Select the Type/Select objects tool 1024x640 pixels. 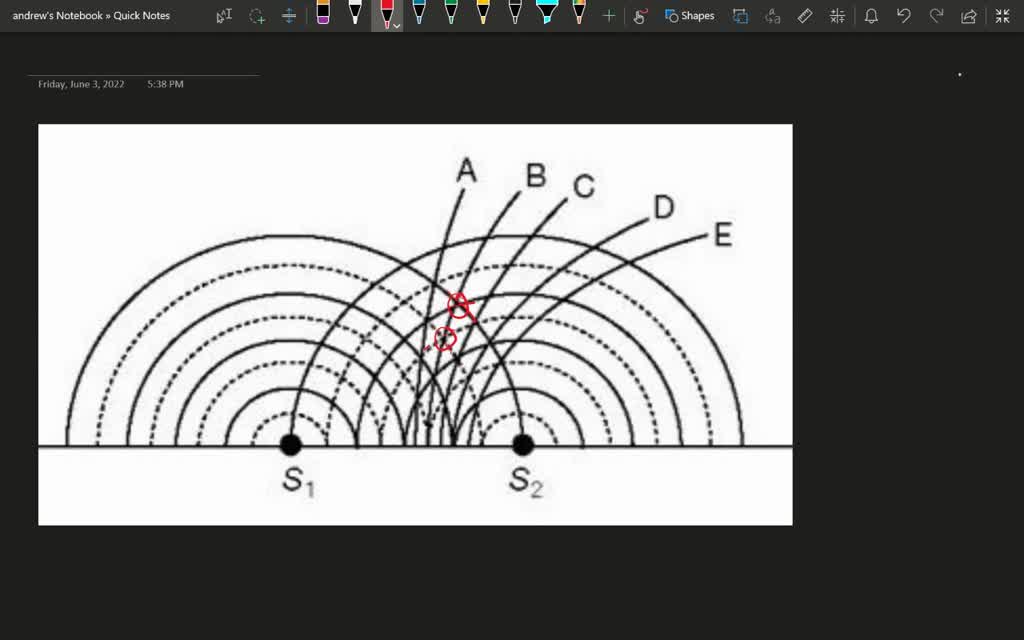(x=224, y=16)
